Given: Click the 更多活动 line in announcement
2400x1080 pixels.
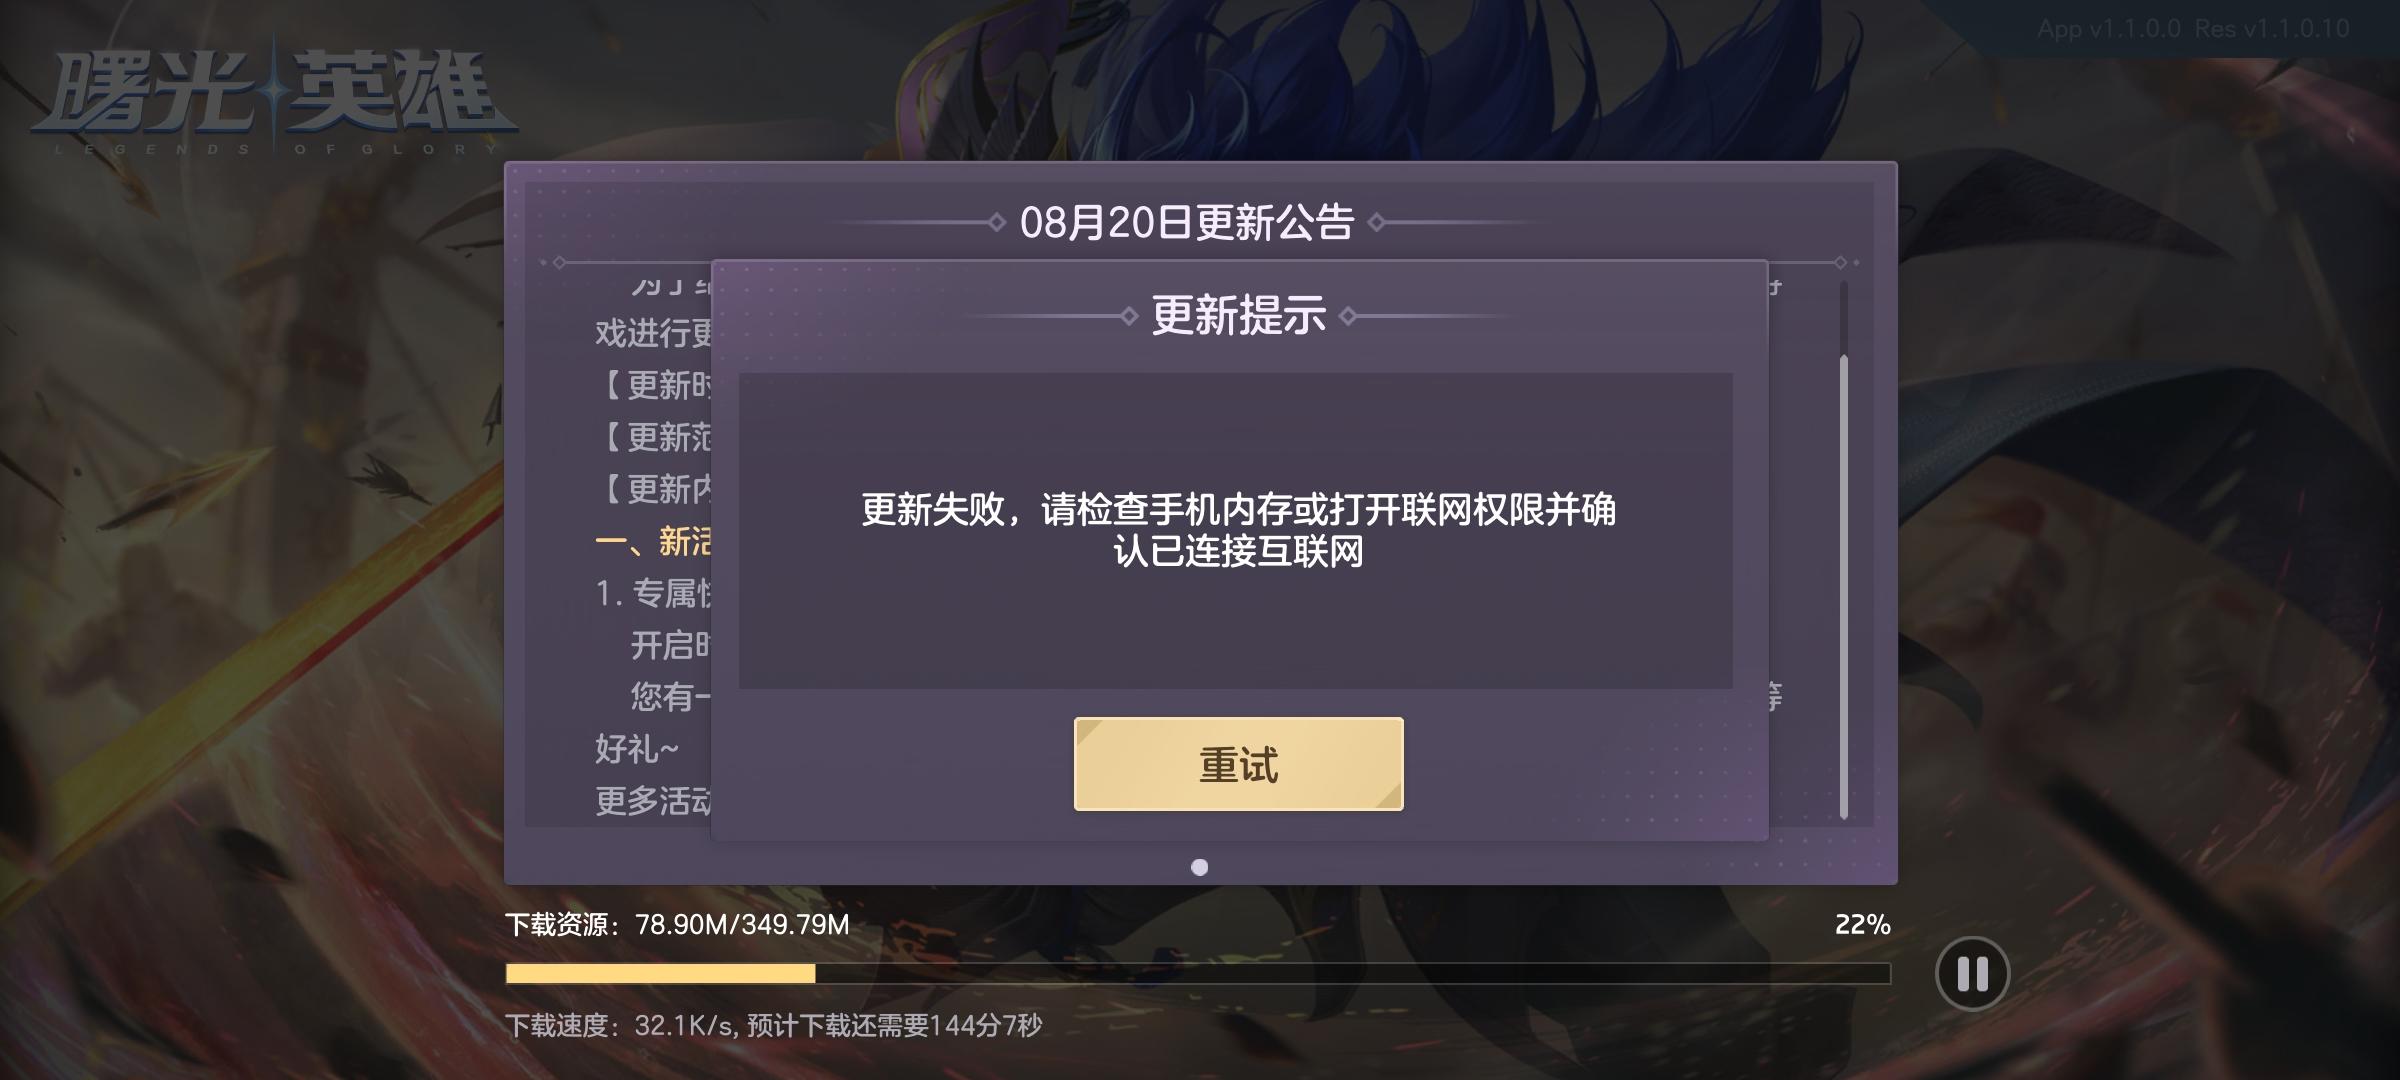Looking at the screenshot, I should [653, 801].
